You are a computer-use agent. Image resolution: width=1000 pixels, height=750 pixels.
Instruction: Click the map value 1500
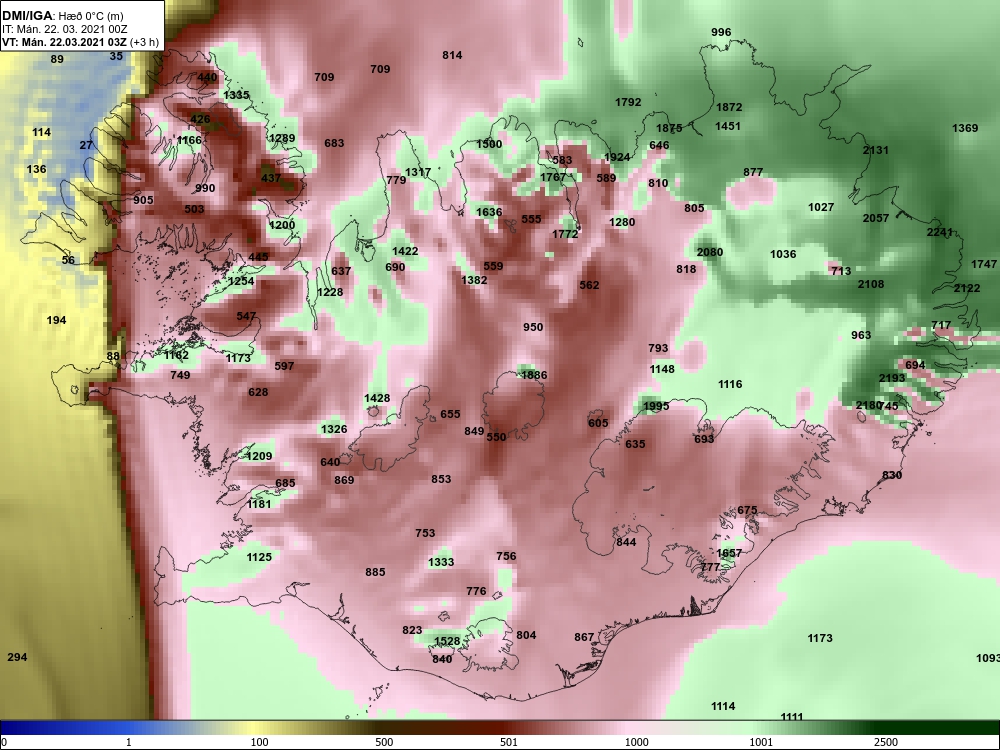pos(489,143)
